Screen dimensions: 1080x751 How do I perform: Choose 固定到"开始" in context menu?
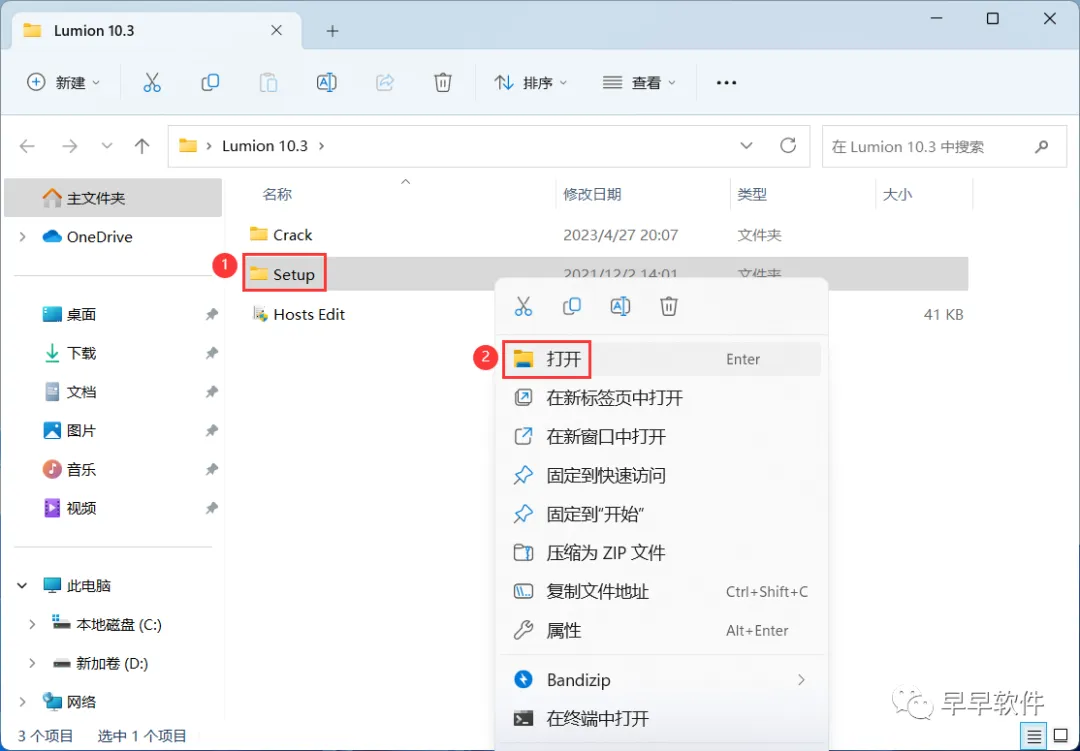coord(661,514)
